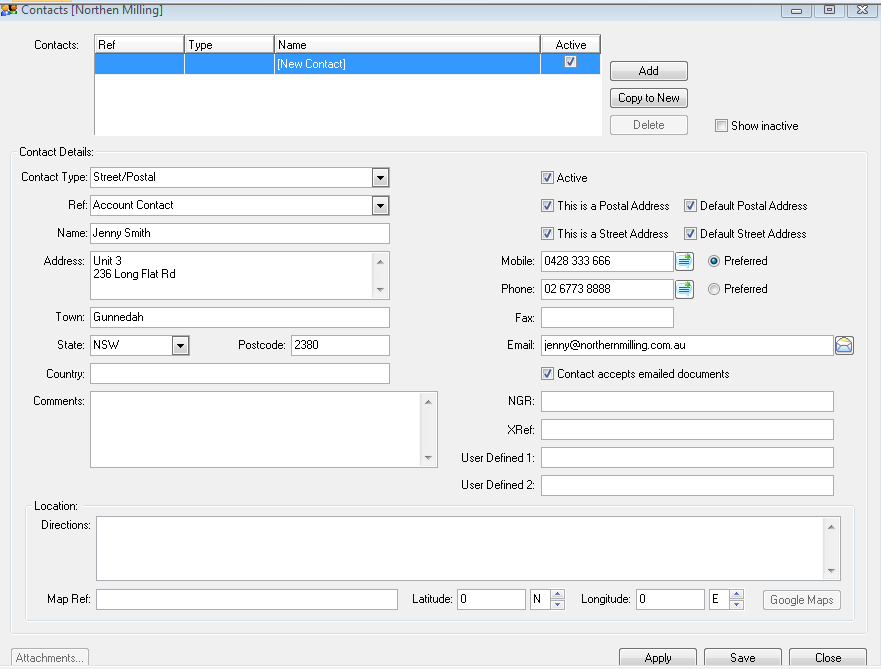Expand the Ref dropdown list
This screenshot has height=669, width=881.
[380, 206]
